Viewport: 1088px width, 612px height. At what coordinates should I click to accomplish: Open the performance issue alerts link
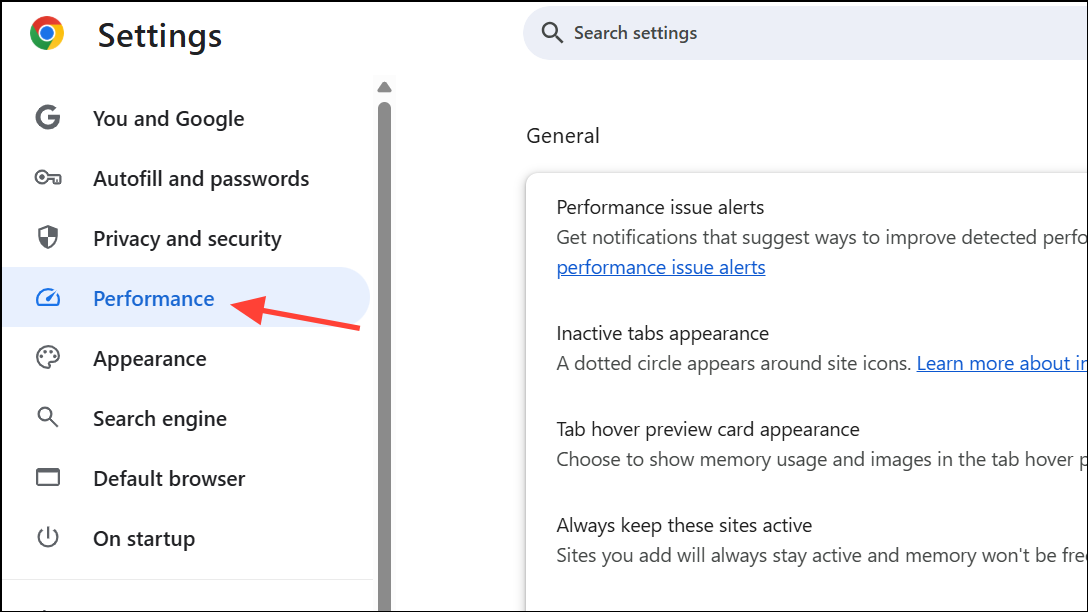tap(661, 268)
